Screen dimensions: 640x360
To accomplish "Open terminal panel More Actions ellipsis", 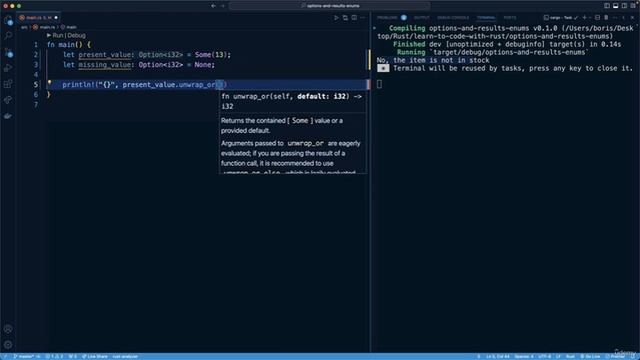I will (615, 18).
